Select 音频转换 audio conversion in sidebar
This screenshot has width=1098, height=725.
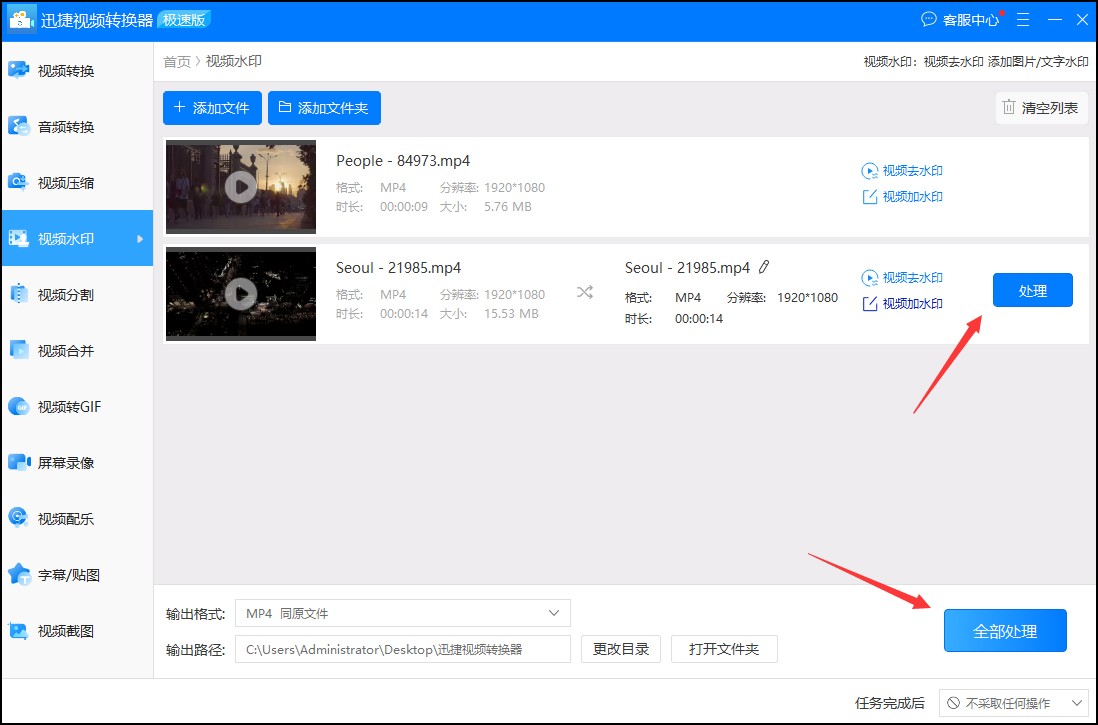tap(66, 127)
